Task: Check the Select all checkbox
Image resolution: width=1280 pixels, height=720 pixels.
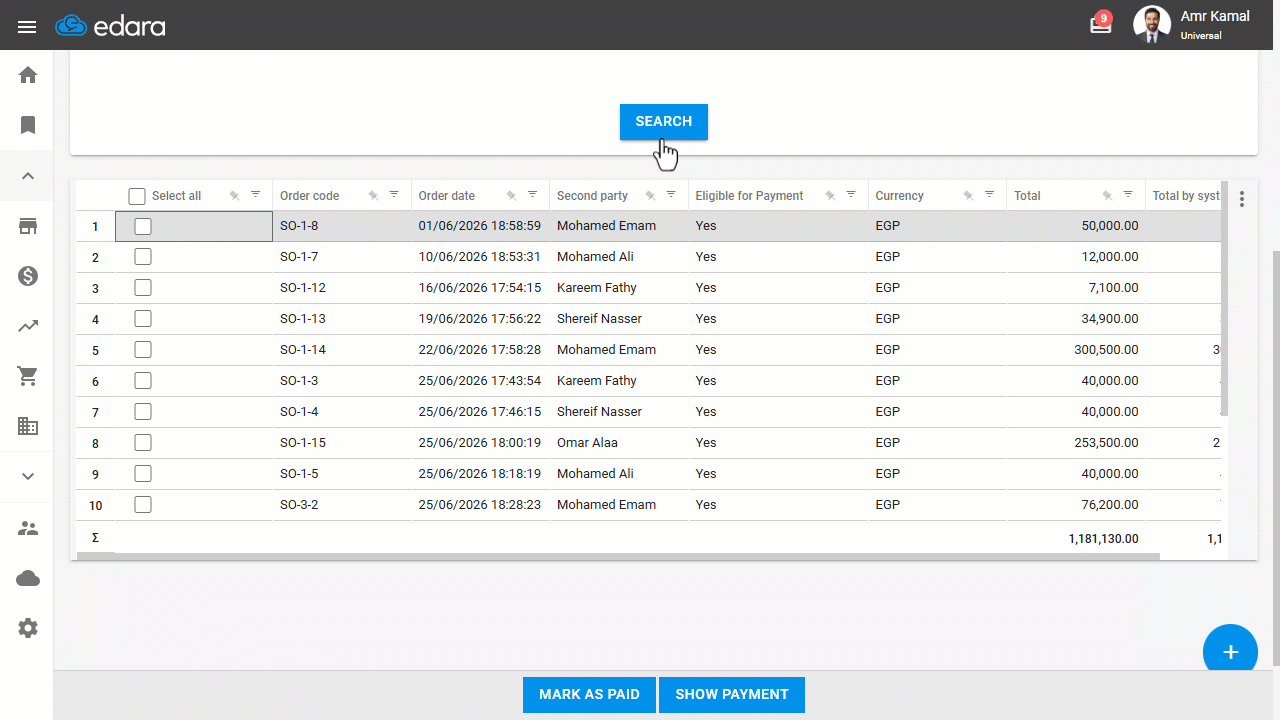Action: click(137, 196)
